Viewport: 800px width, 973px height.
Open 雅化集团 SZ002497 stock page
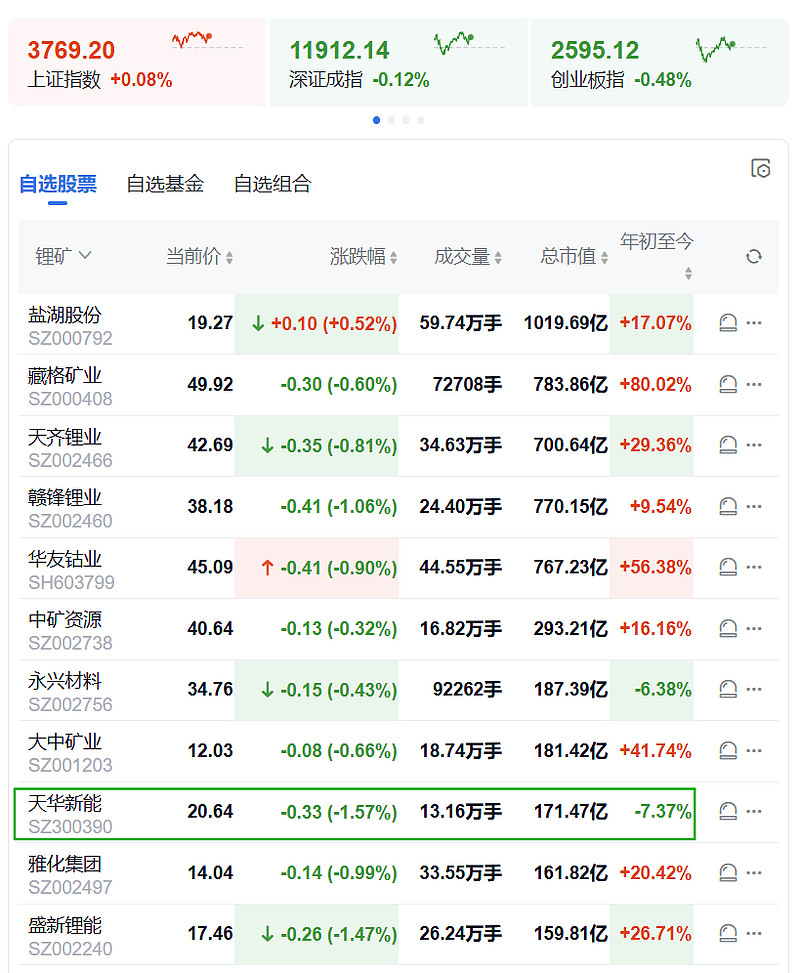point(70,876)
